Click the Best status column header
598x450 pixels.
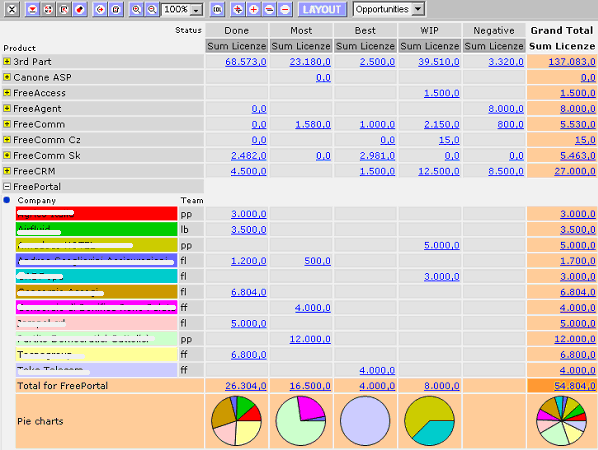(x=365, y=30)
